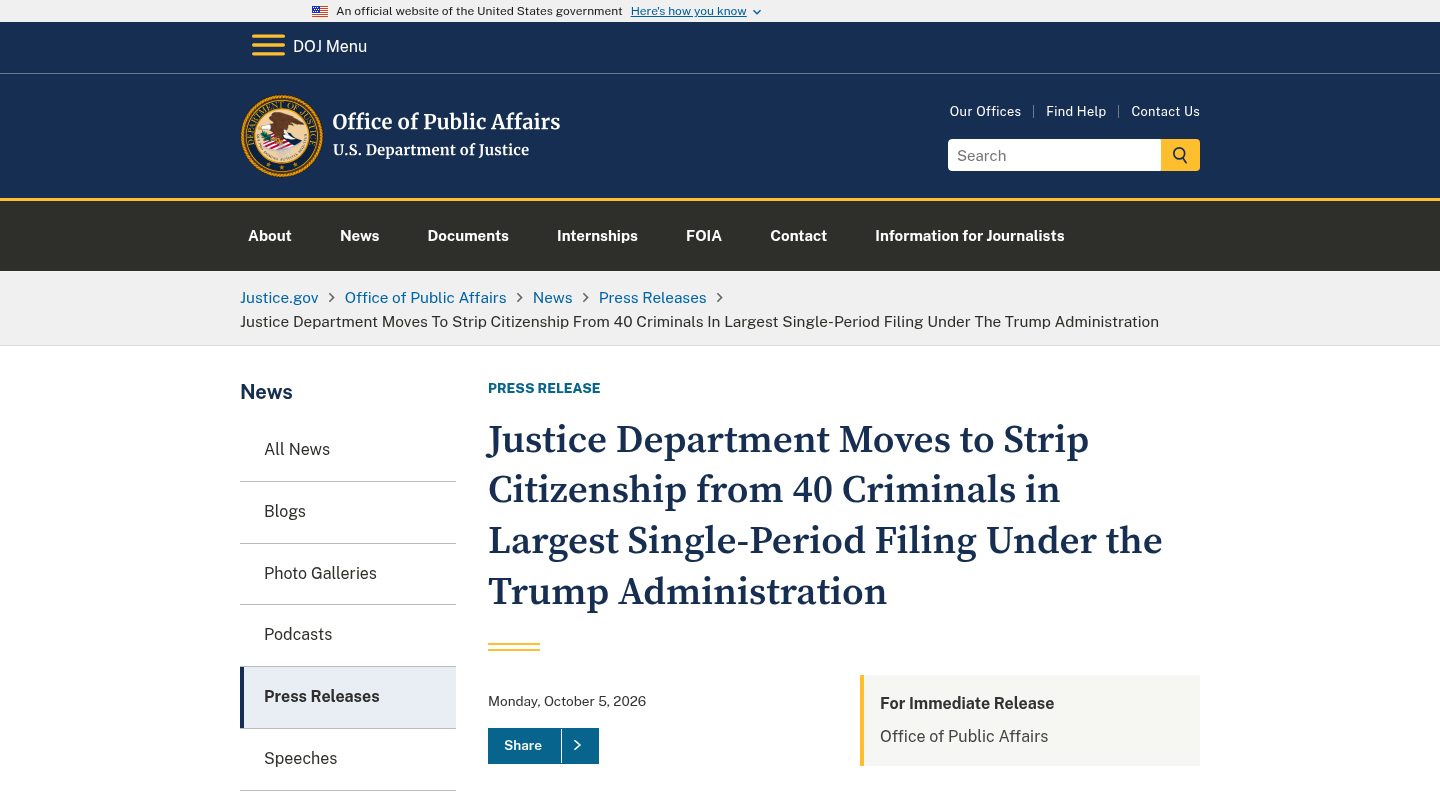
Task: Select Speeches in the sidebar
Action: pyautogui.click(x=348, y=759)
